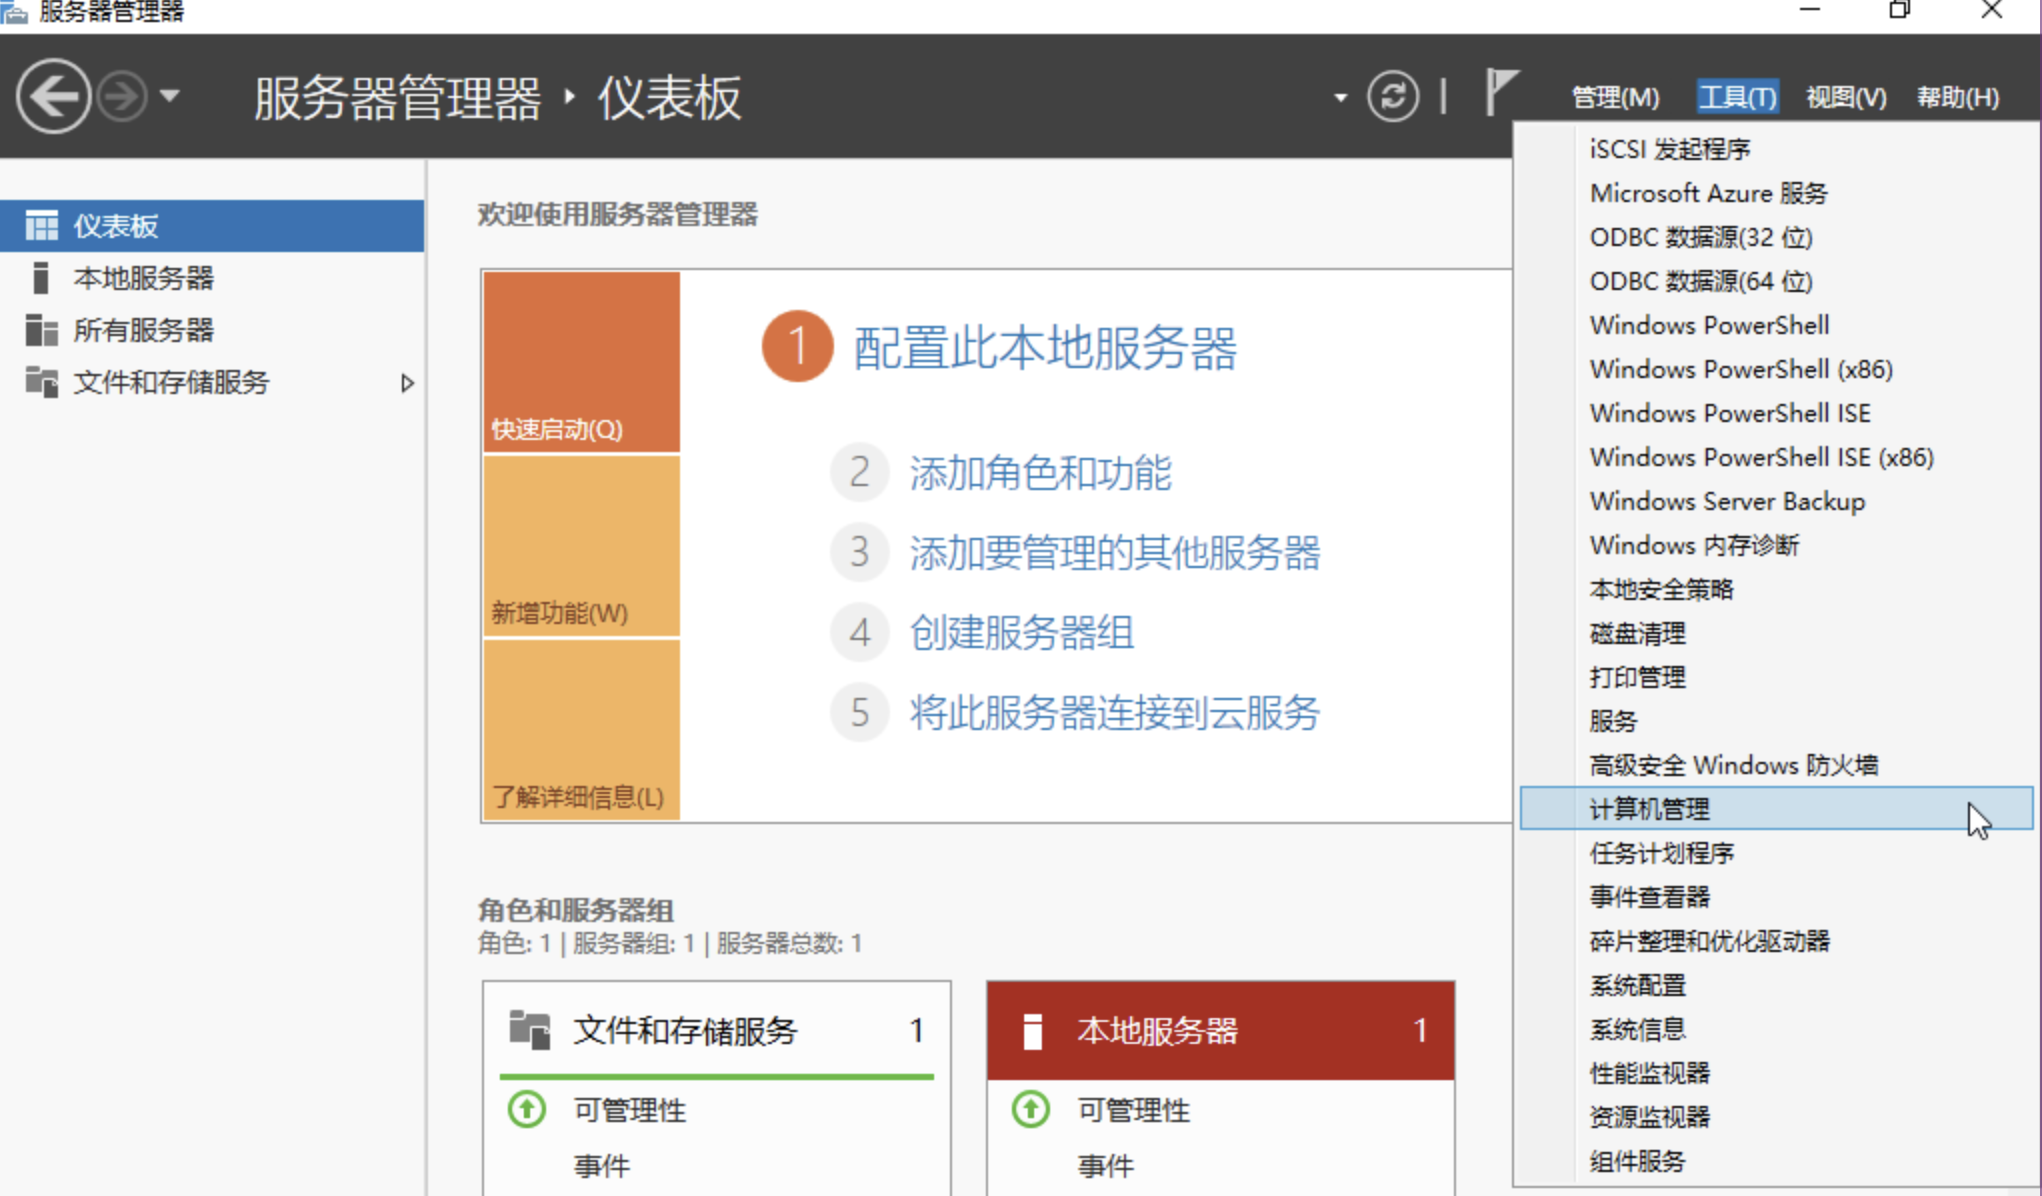Open the 管理(M) menu
This screenshot has height=1196, width=2042.
pyautogui.click(x=1615, y=97)
